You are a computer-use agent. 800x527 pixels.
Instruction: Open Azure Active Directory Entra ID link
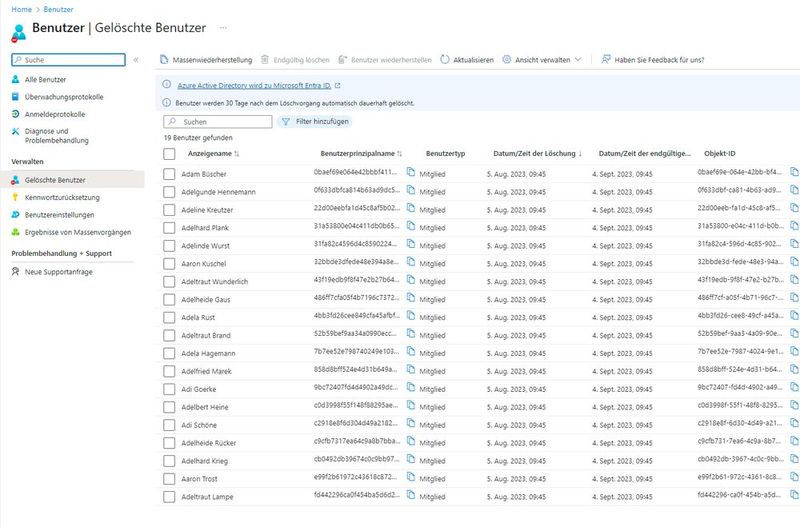coord(254,86)
